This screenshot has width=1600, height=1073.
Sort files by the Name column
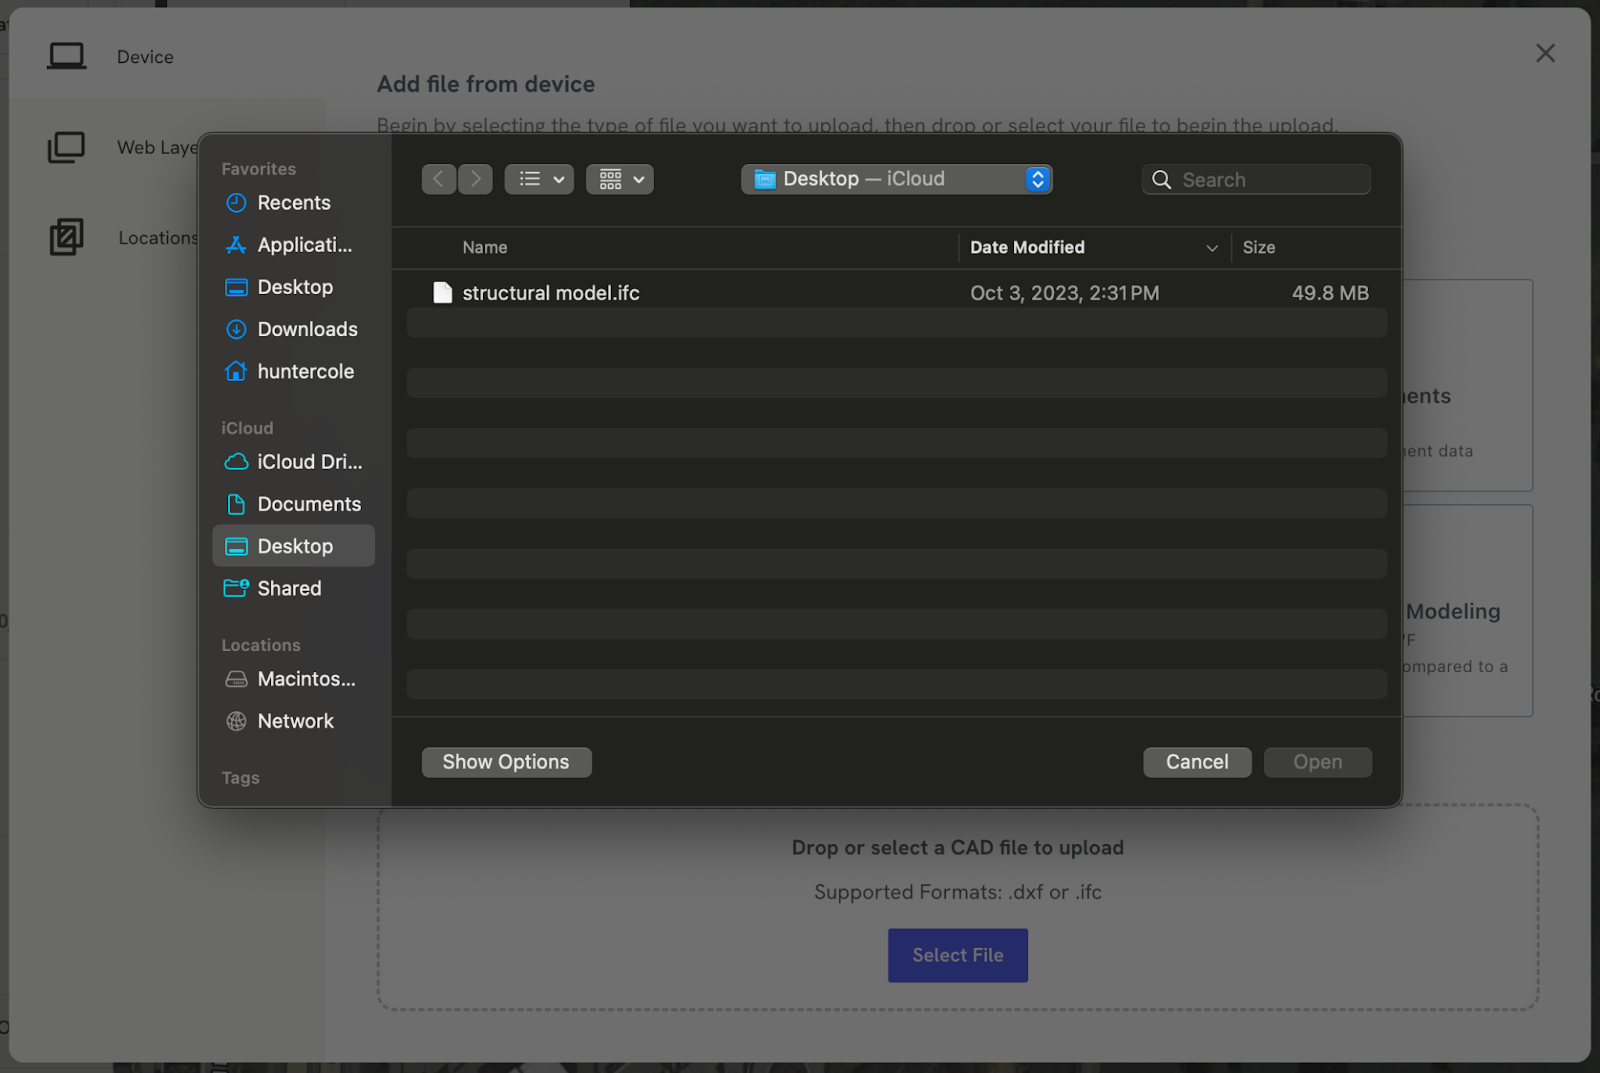pyautogui.click(x=484, y=247)
